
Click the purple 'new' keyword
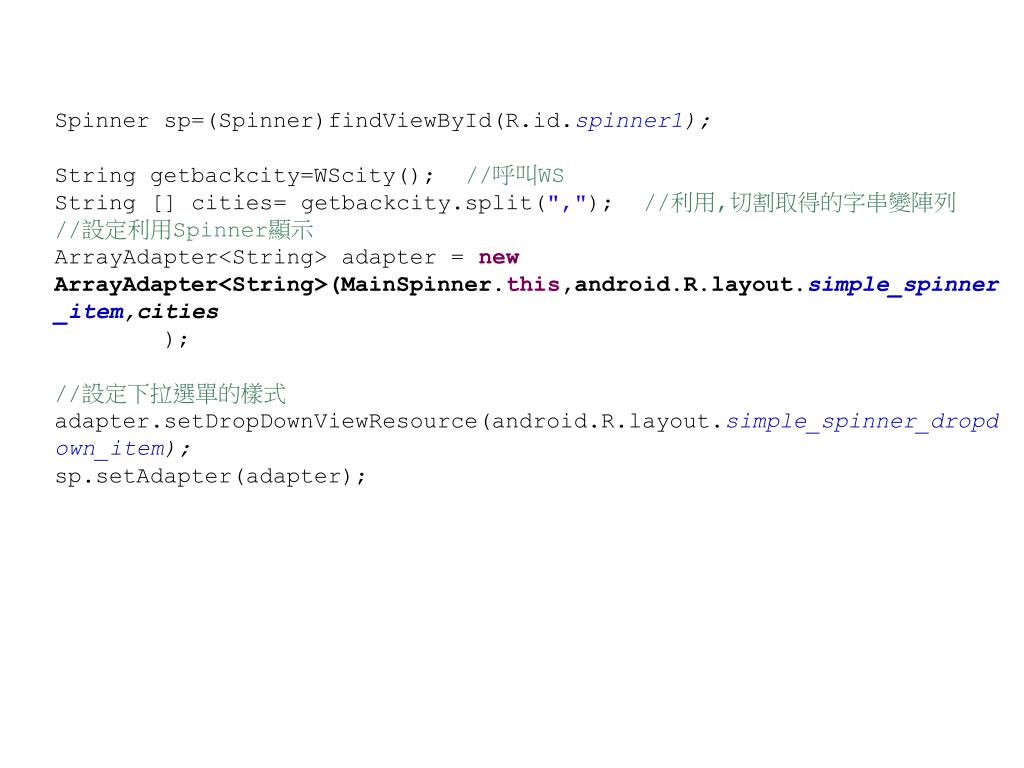coord(499,257)
